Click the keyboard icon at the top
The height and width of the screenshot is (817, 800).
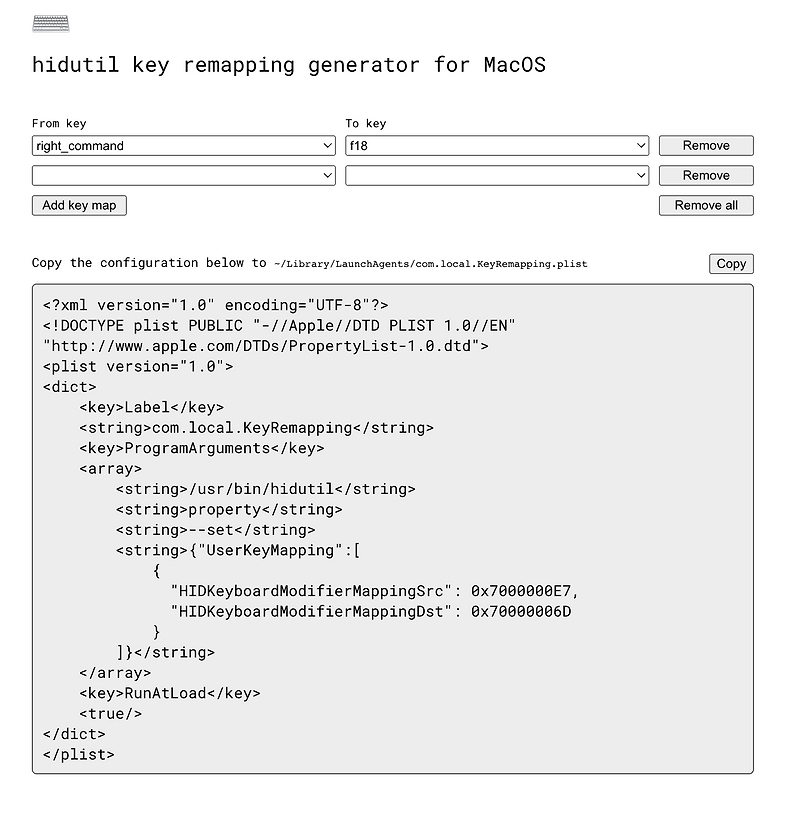(x=50, y=23)
